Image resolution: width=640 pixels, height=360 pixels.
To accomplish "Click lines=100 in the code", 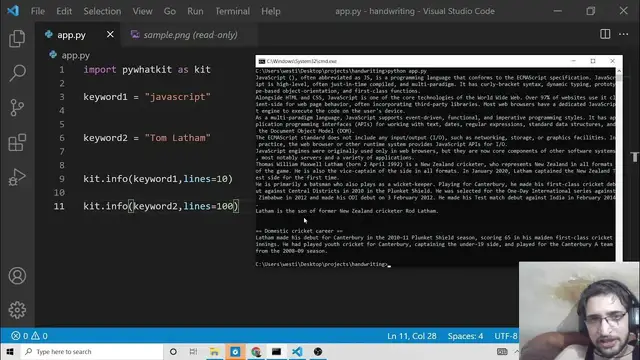I will coord(208,206).
